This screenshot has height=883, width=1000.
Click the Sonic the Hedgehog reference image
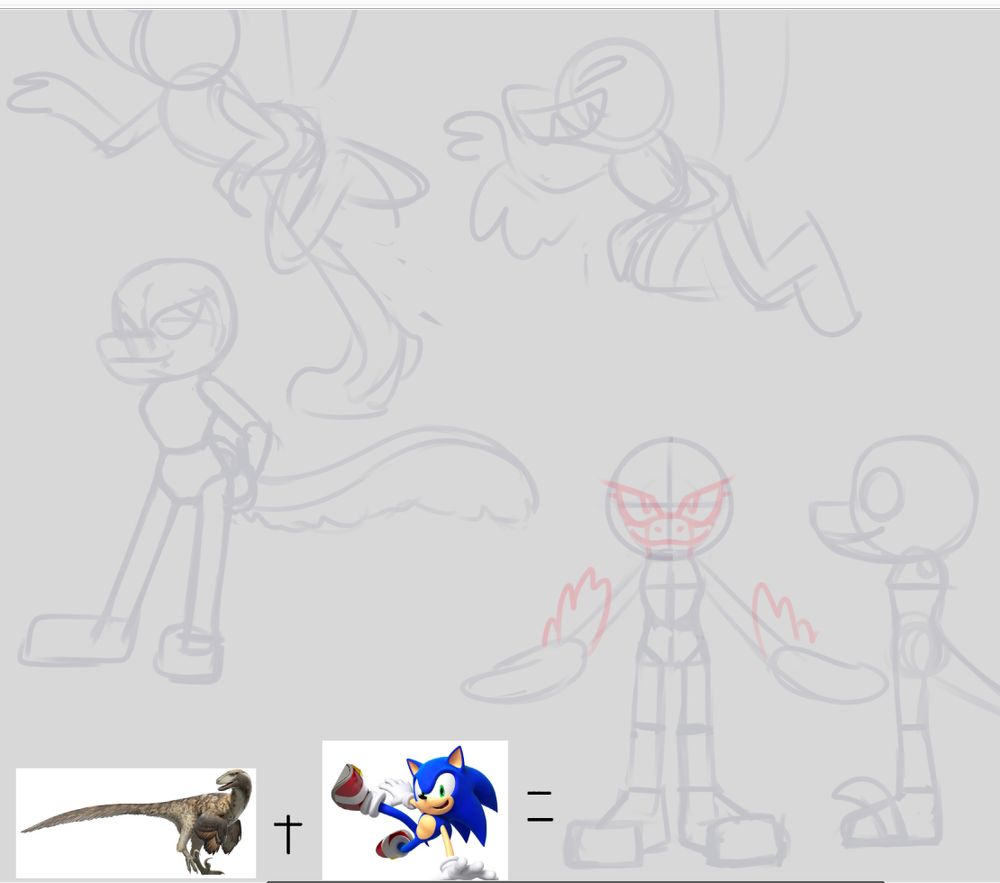pyautogui.click(x=415, y=810)
